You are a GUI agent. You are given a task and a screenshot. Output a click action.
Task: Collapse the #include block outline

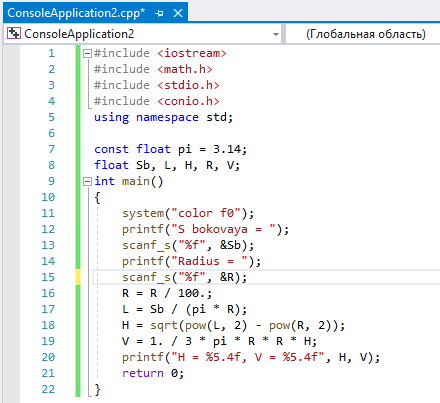coord(87,53)
